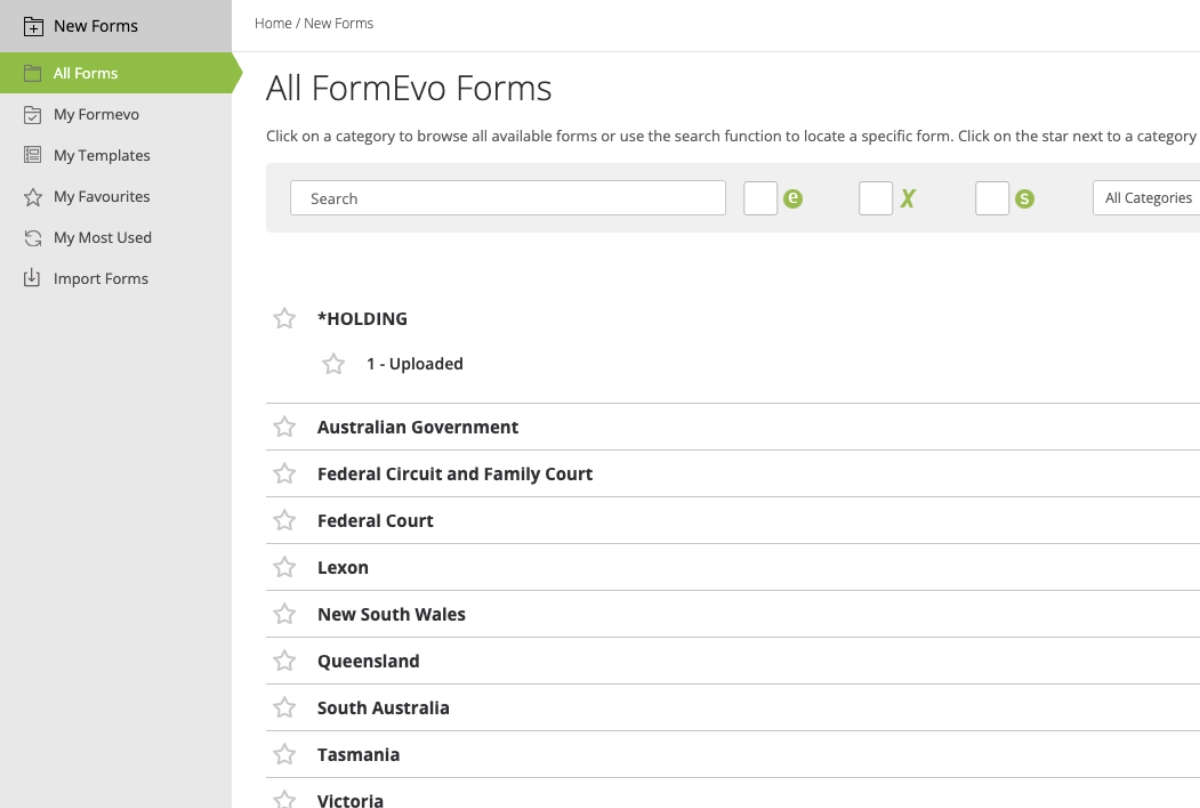The image size is (1200, 808).
Task: Click the My Formevo checklist icon
Action: coord(33,114)
